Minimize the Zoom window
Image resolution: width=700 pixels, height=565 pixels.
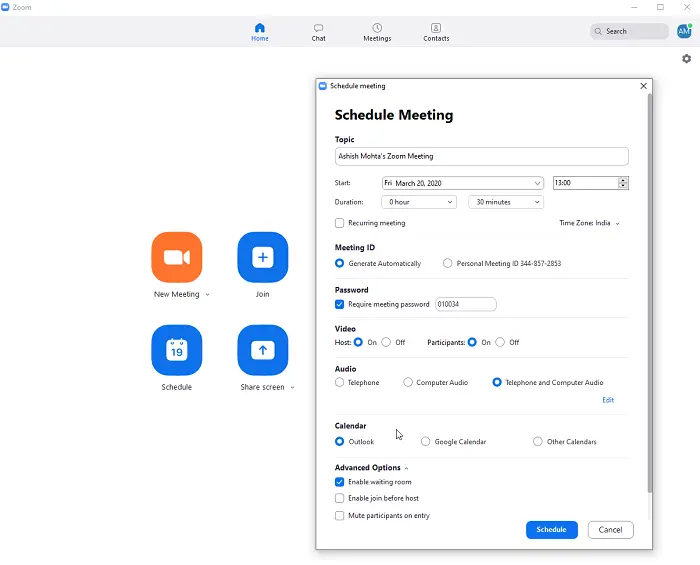pyautogui.click(x=634, y=7)
